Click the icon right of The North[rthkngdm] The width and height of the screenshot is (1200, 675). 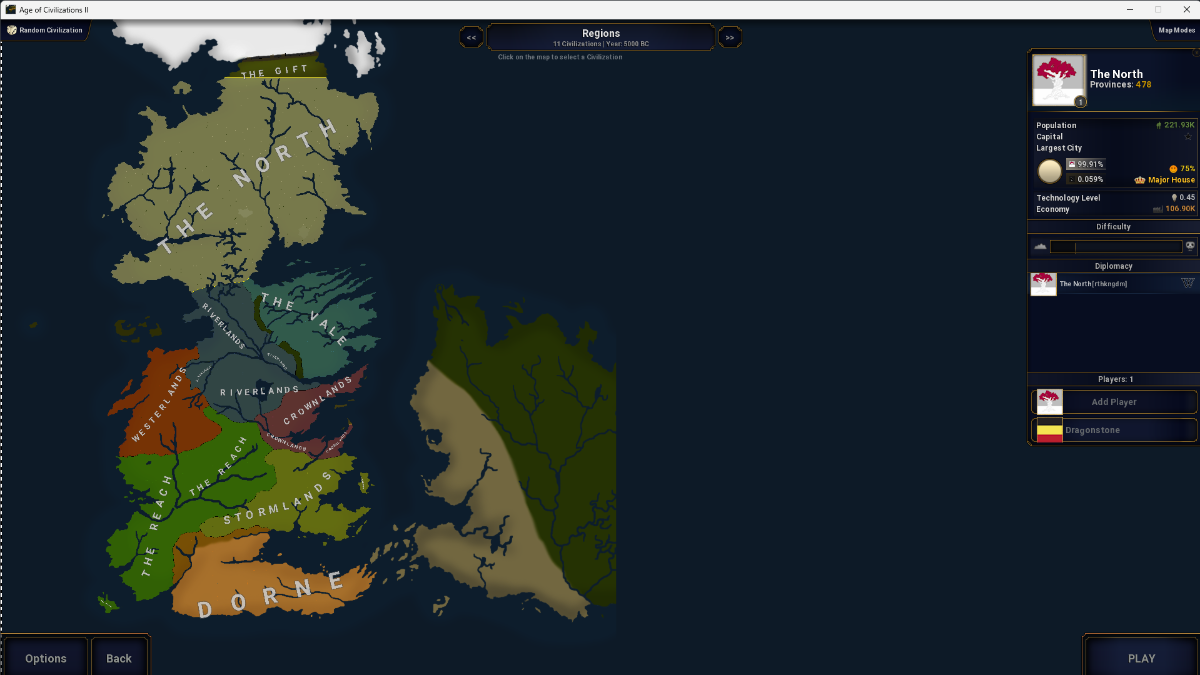[1188, 283]
